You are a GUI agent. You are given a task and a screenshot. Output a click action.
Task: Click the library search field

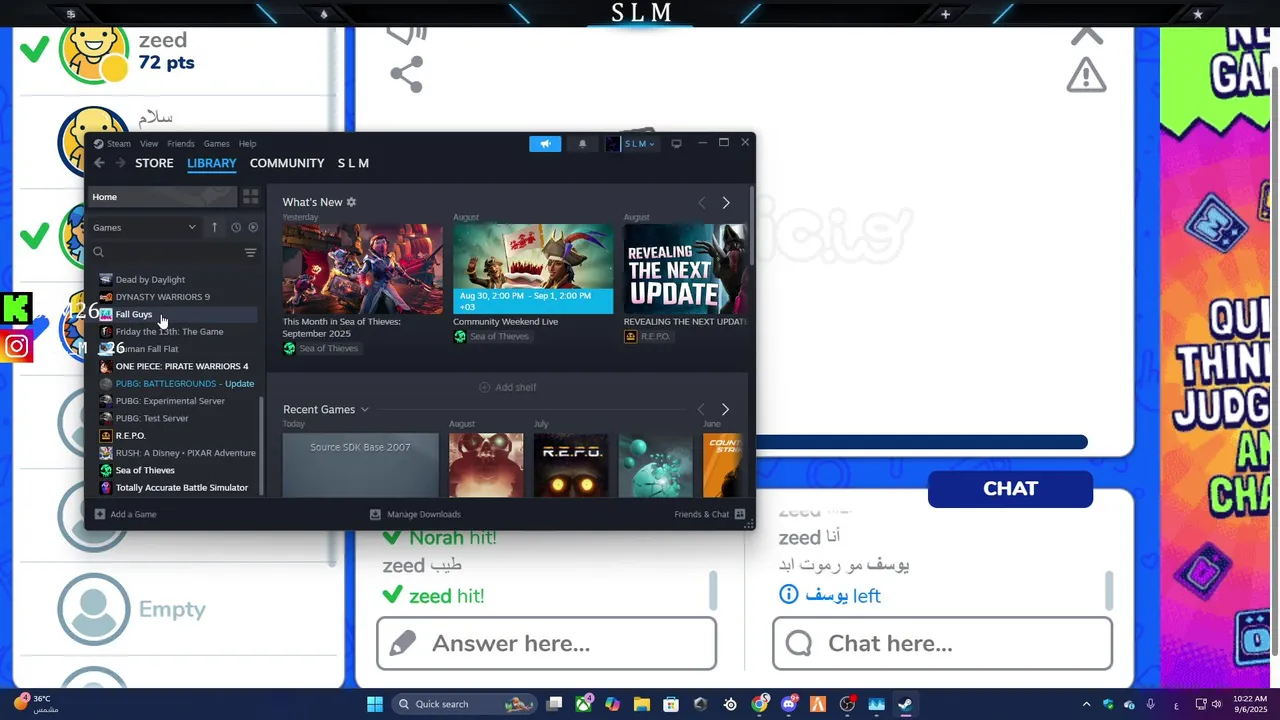click(165, 252)
